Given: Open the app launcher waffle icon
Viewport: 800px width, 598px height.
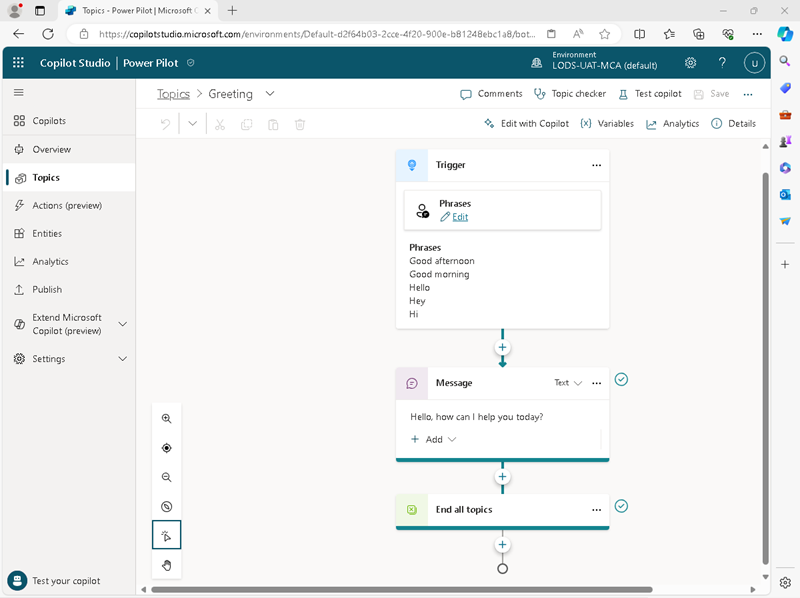Looking at the screenshot, I should point(18,63).
